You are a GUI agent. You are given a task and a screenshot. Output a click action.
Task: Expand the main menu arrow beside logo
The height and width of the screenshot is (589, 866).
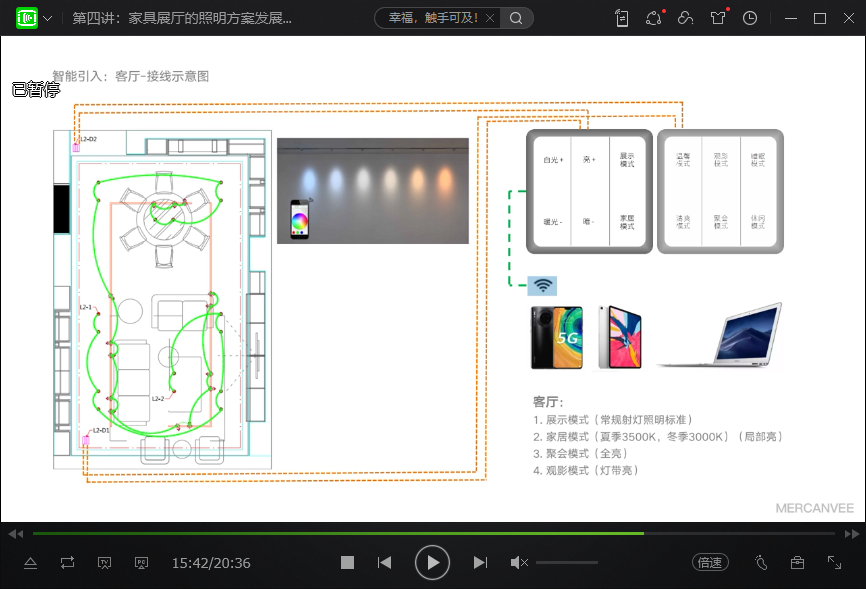[x=48, y=19]
